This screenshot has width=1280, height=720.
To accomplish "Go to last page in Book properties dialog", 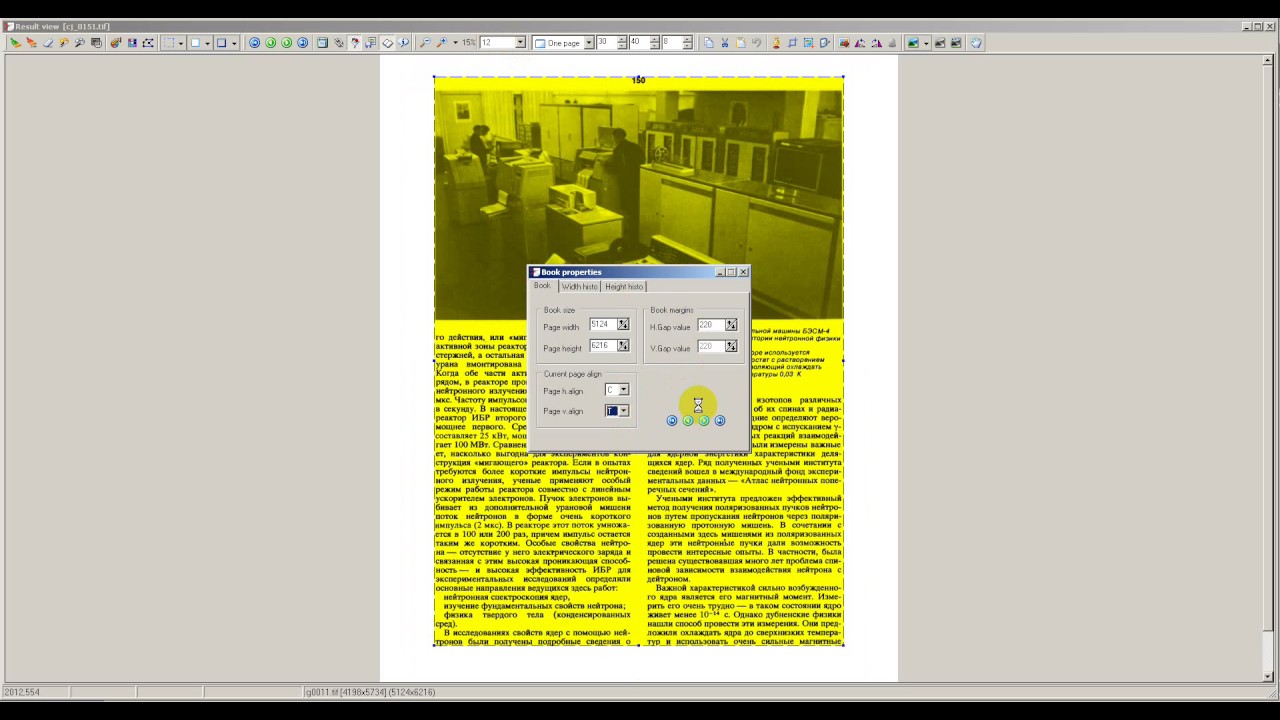I will click(720, 421).
